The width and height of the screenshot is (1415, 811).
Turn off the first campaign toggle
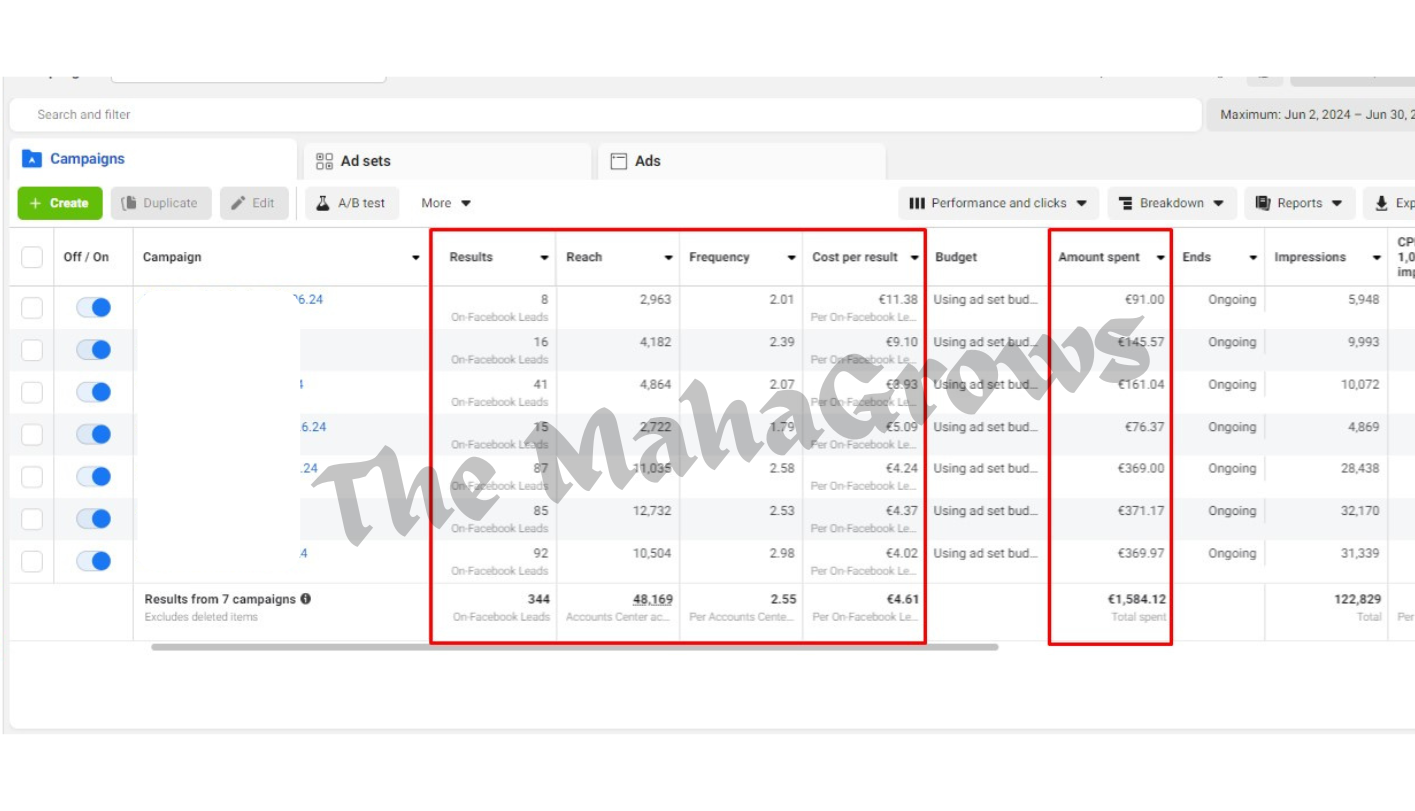coord(93,308)
